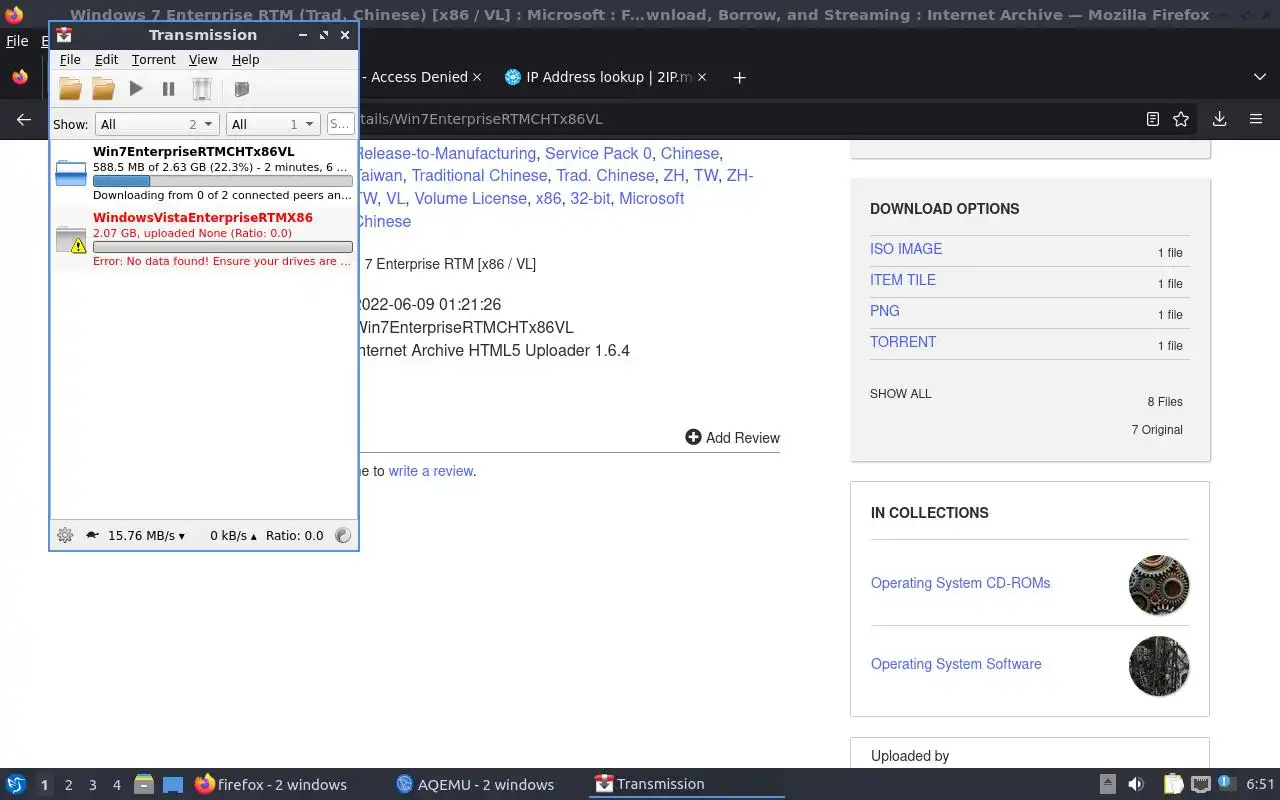1280x800 pixels.
Task: Open Transmission View menu
Action: tap(203, 60)
